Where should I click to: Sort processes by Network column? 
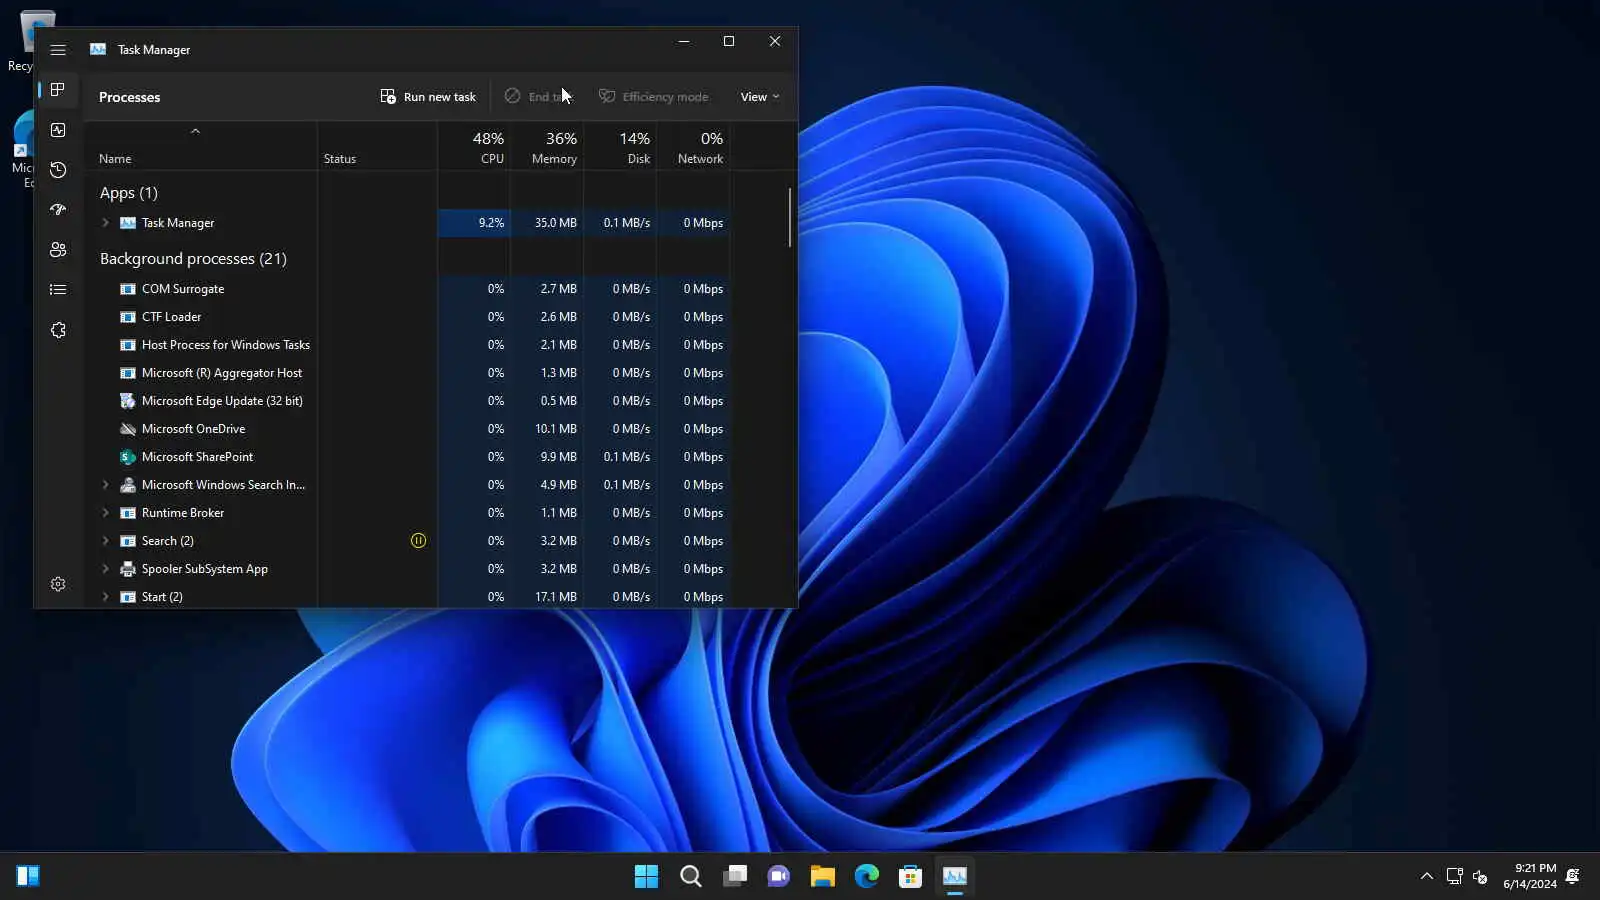point(693,146)
